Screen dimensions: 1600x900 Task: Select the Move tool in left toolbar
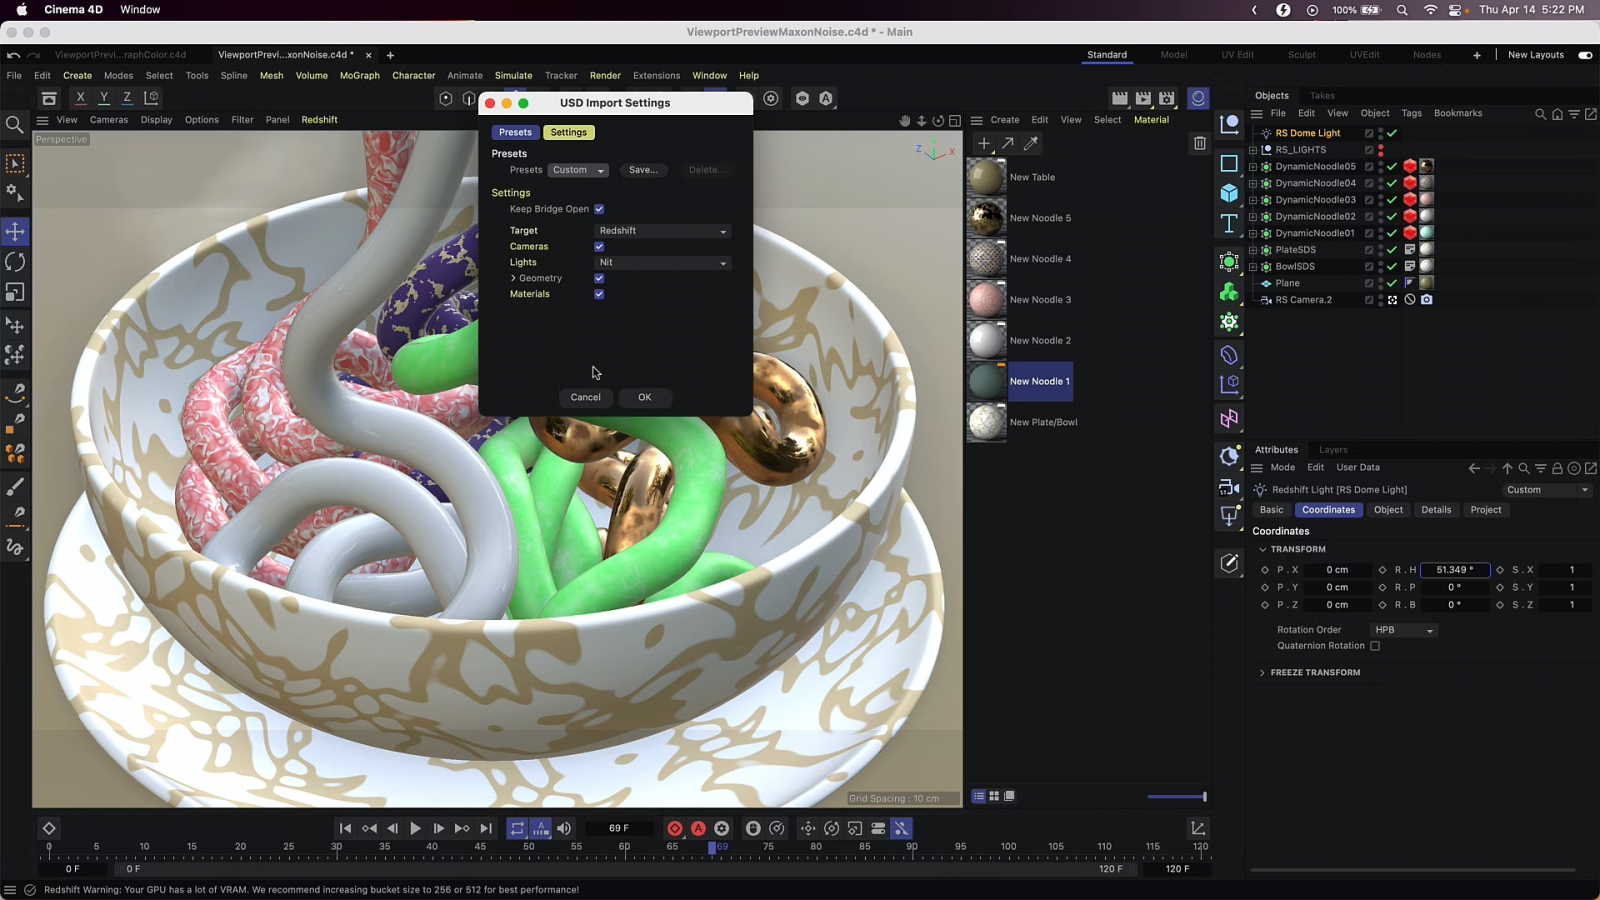pos(15,232)
